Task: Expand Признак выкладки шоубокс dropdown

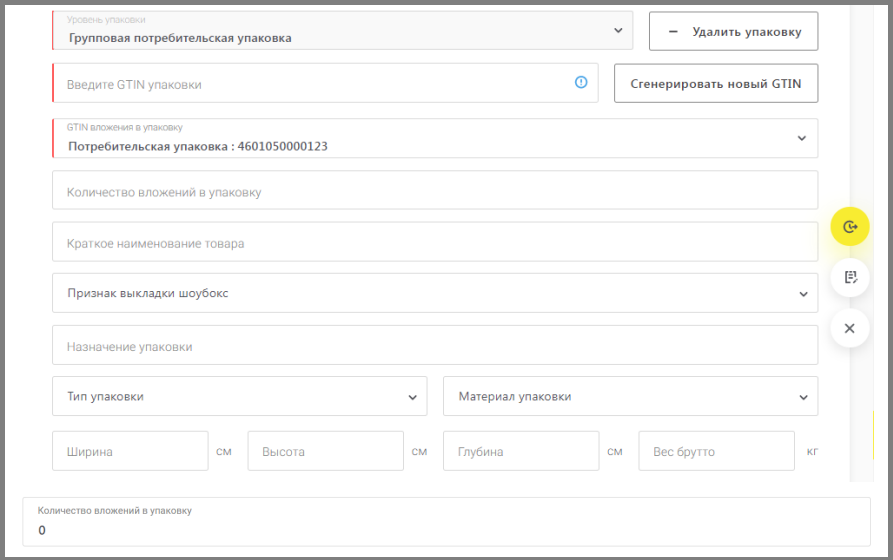Action: point(435,293)
